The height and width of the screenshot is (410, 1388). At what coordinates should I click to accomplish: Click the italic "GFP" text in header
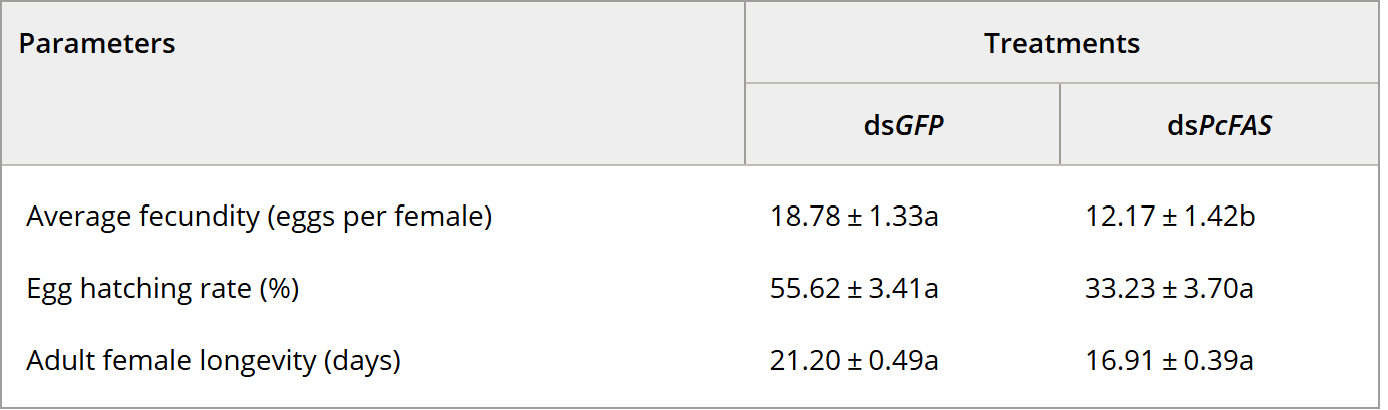[x=918, y=127]
